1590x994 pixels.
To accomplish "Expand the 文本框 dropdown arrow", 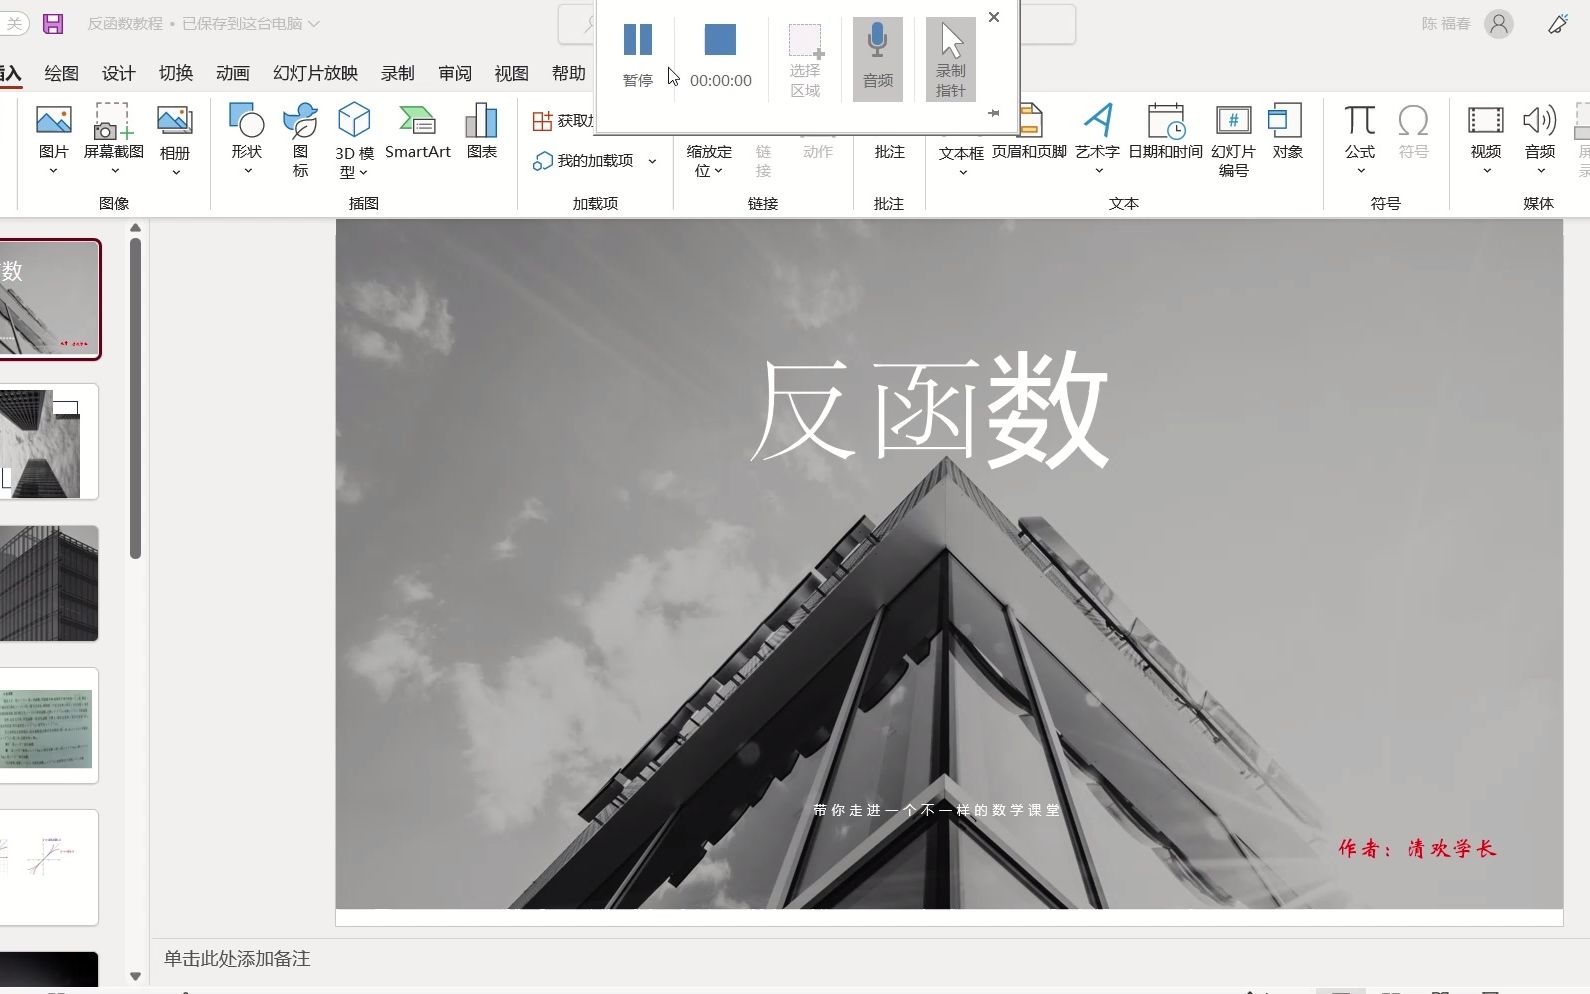I will click(963, 172).
